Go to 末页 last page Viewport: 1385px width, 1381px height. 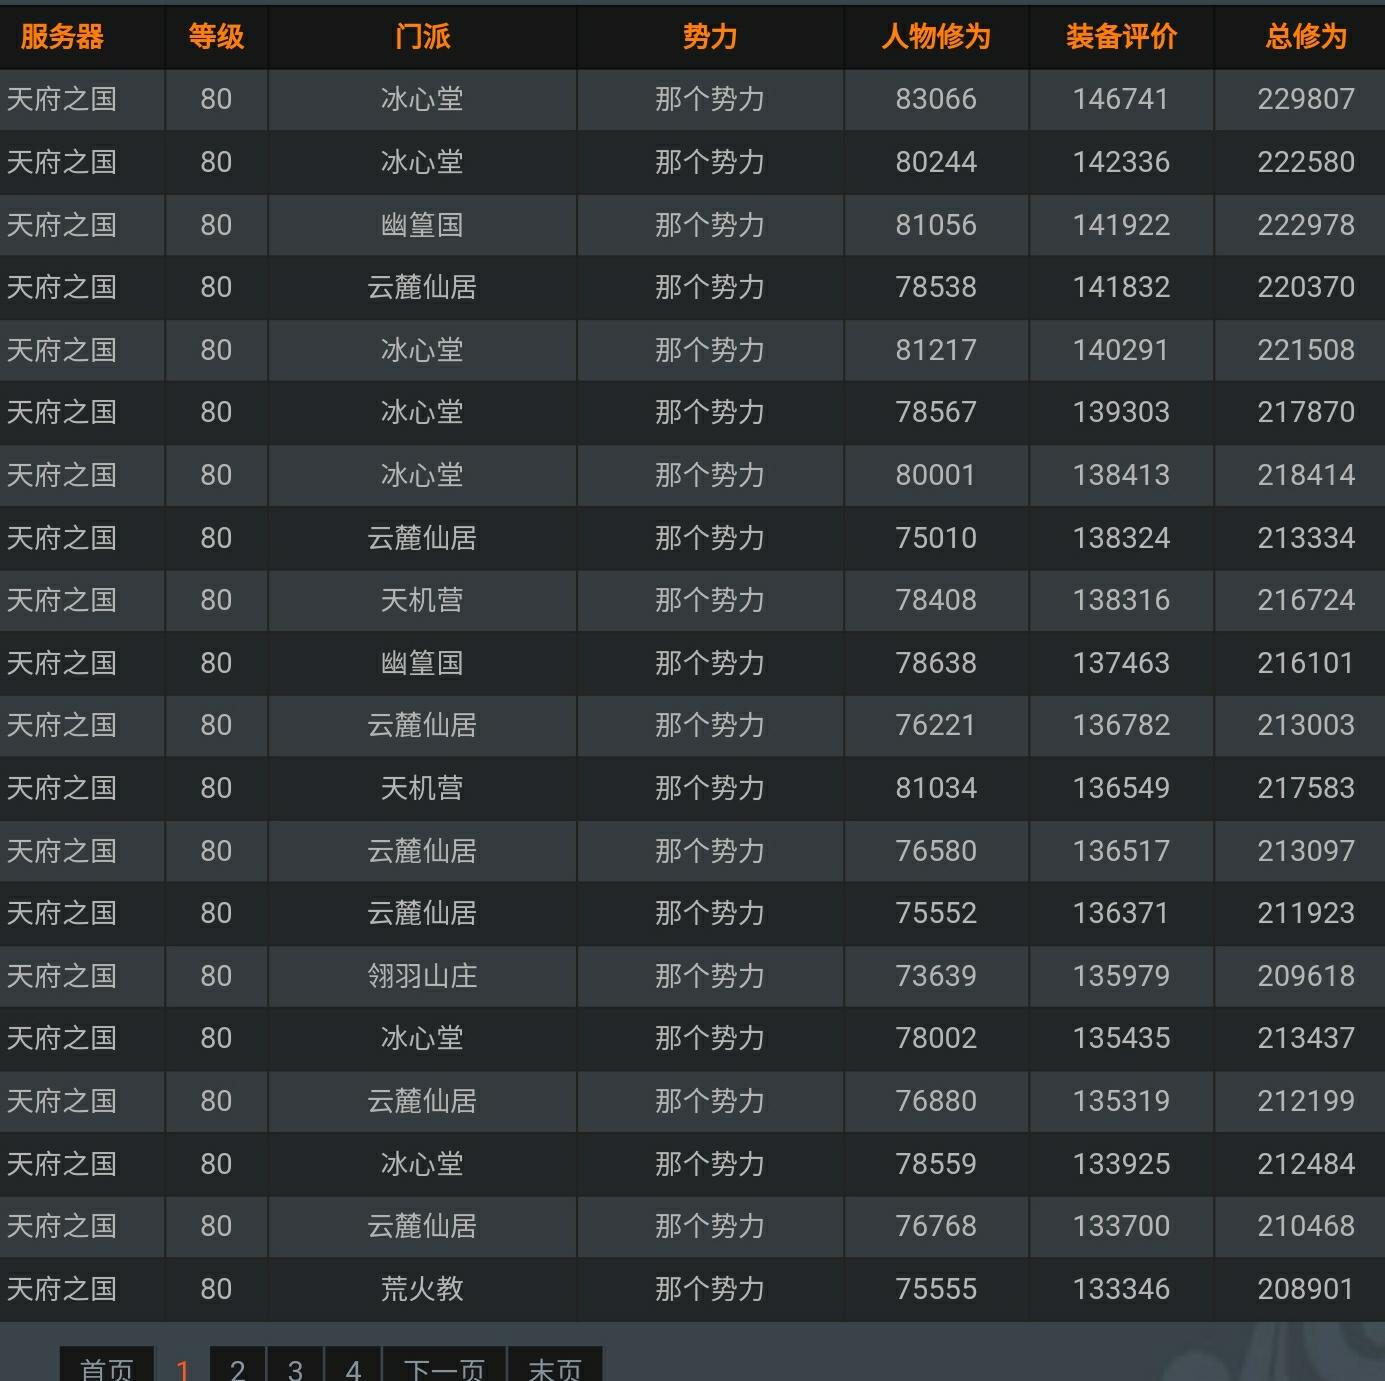[x=555, y=1367]
